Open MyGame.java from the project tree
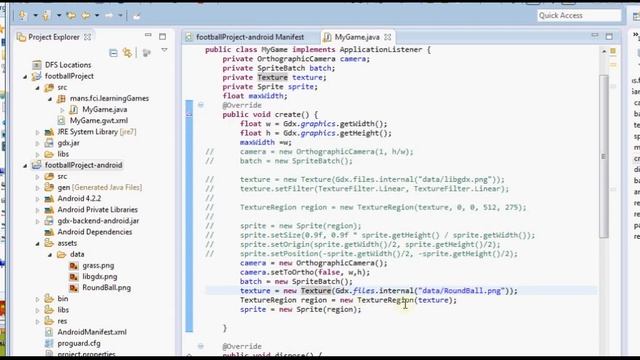The image size is (640, 360). (104, 109)
